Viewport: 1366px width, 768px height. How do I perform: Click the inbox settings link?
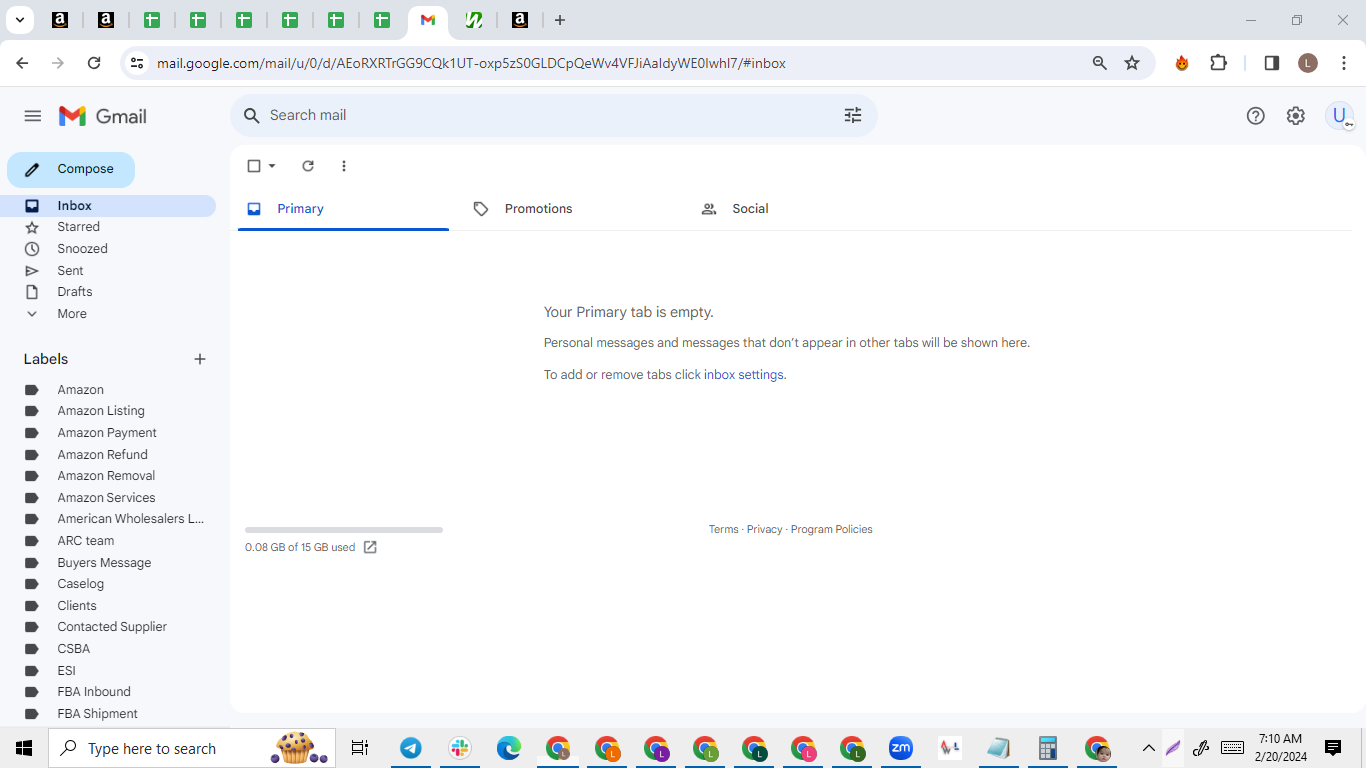744,375
